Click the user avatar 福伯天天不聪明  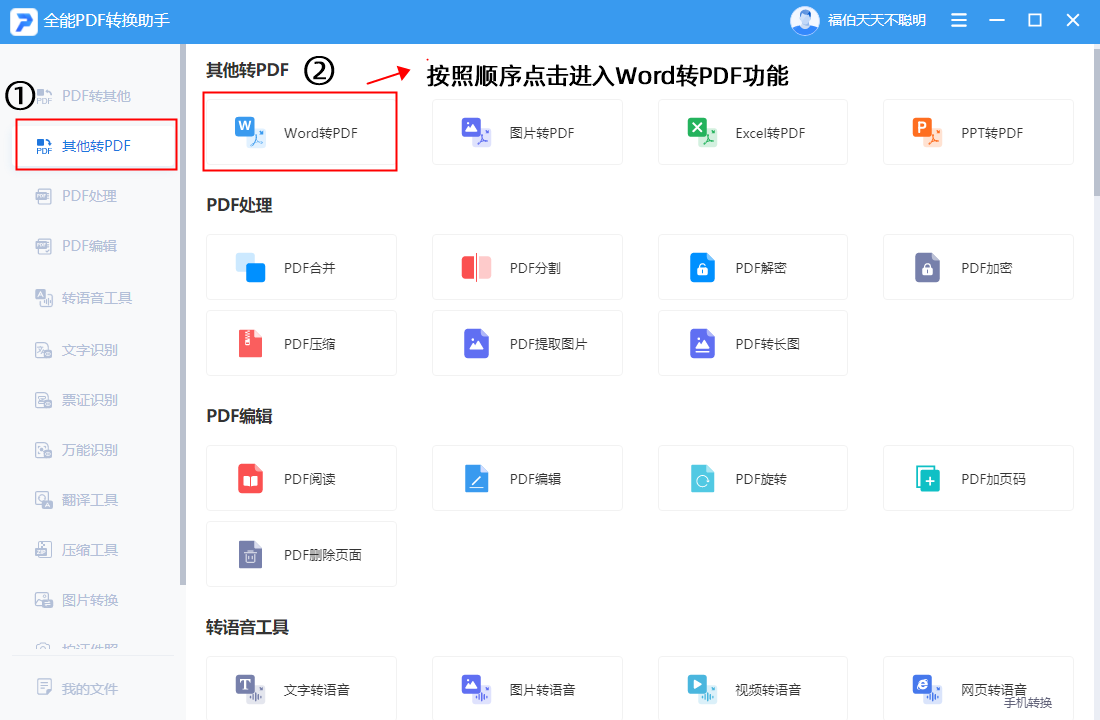pos(805,20)
